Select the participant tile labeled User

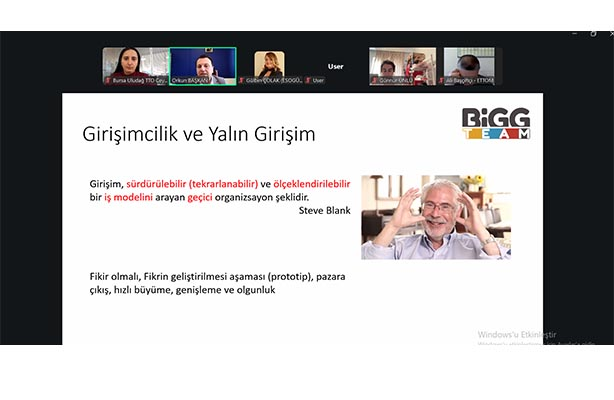(336, 66)
